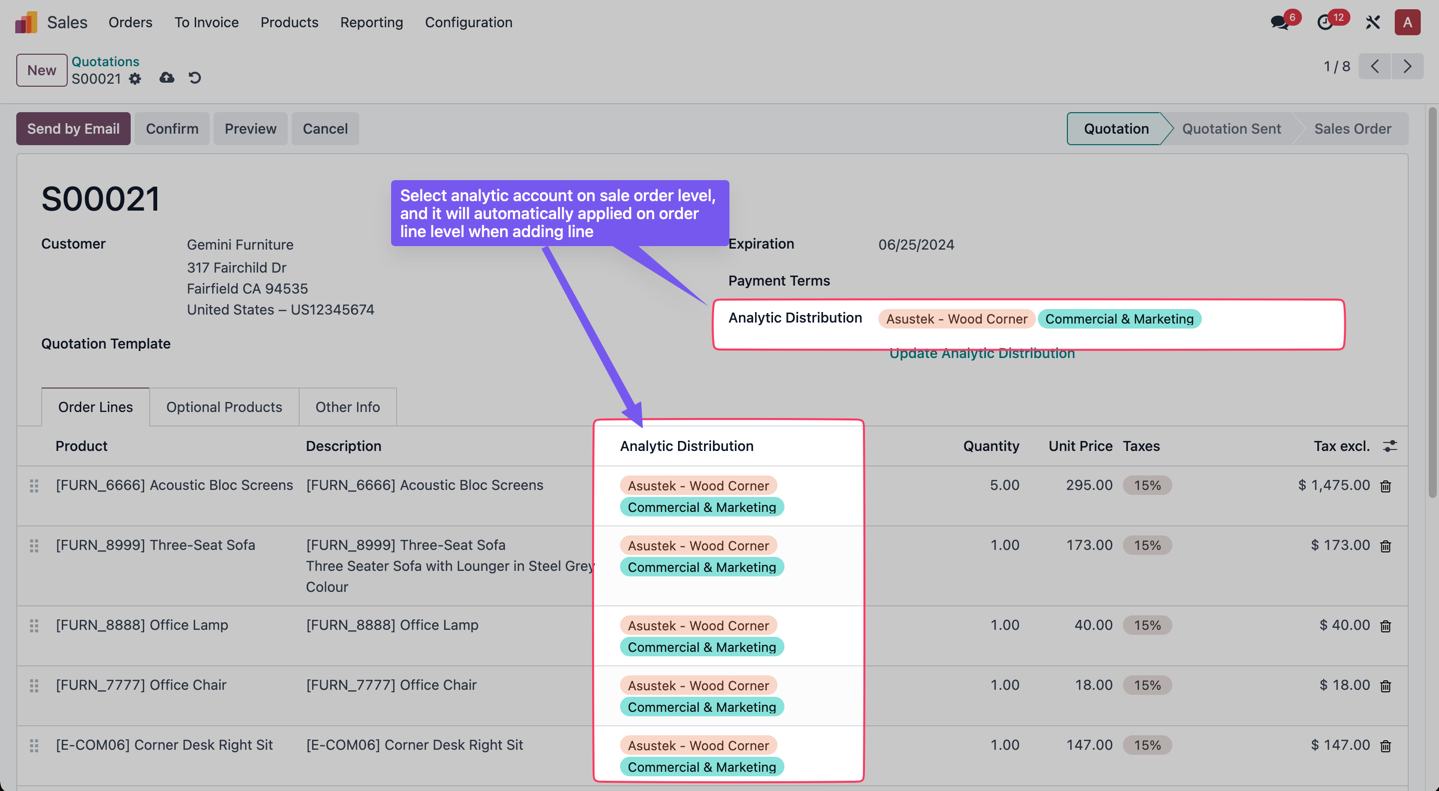
Task: Delete the Acoustic Bloc Screens line
Action: click(x=1385, y=486)
